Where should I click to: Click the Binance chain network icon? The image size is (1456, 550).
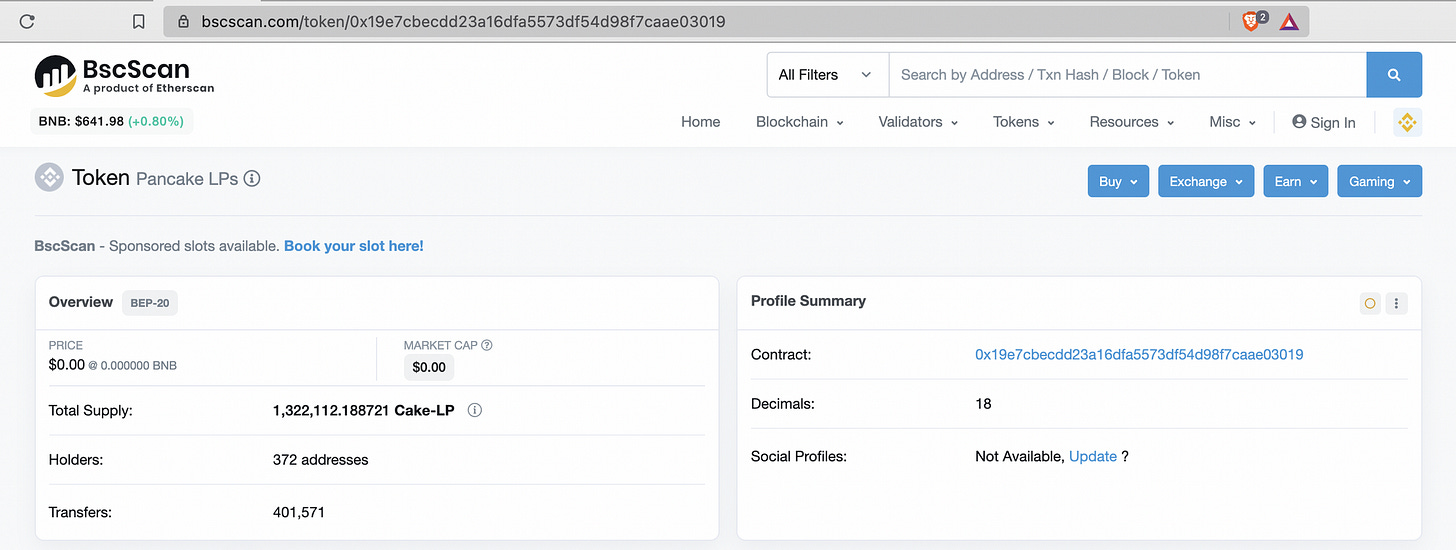[x=1407, y=122]
